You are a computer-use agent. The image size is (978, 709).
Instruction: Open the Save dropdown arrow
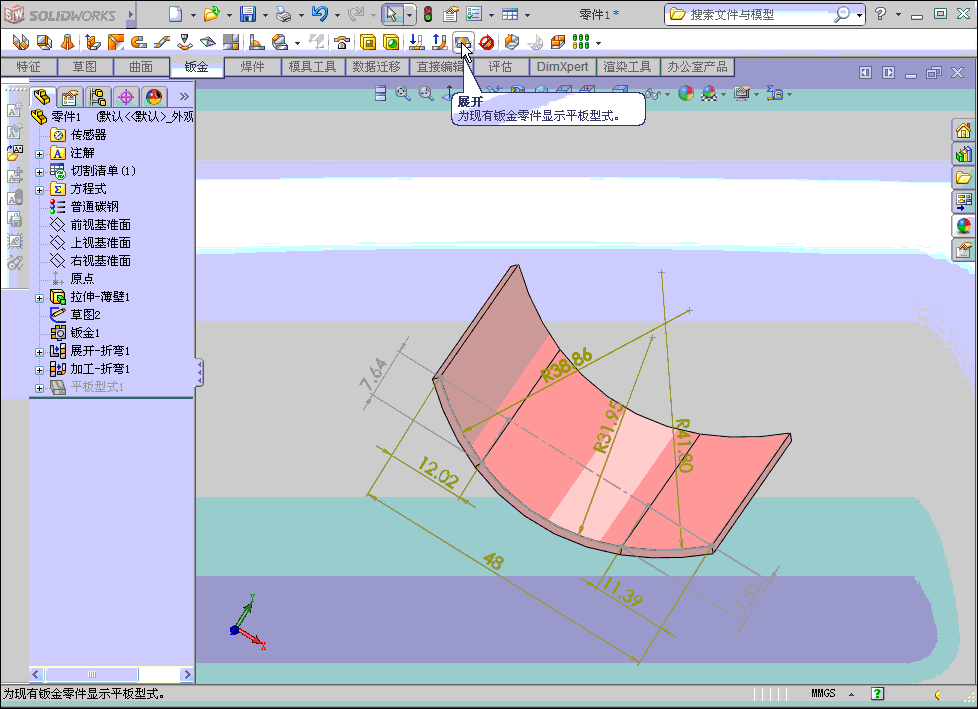(x=264, y=15)
